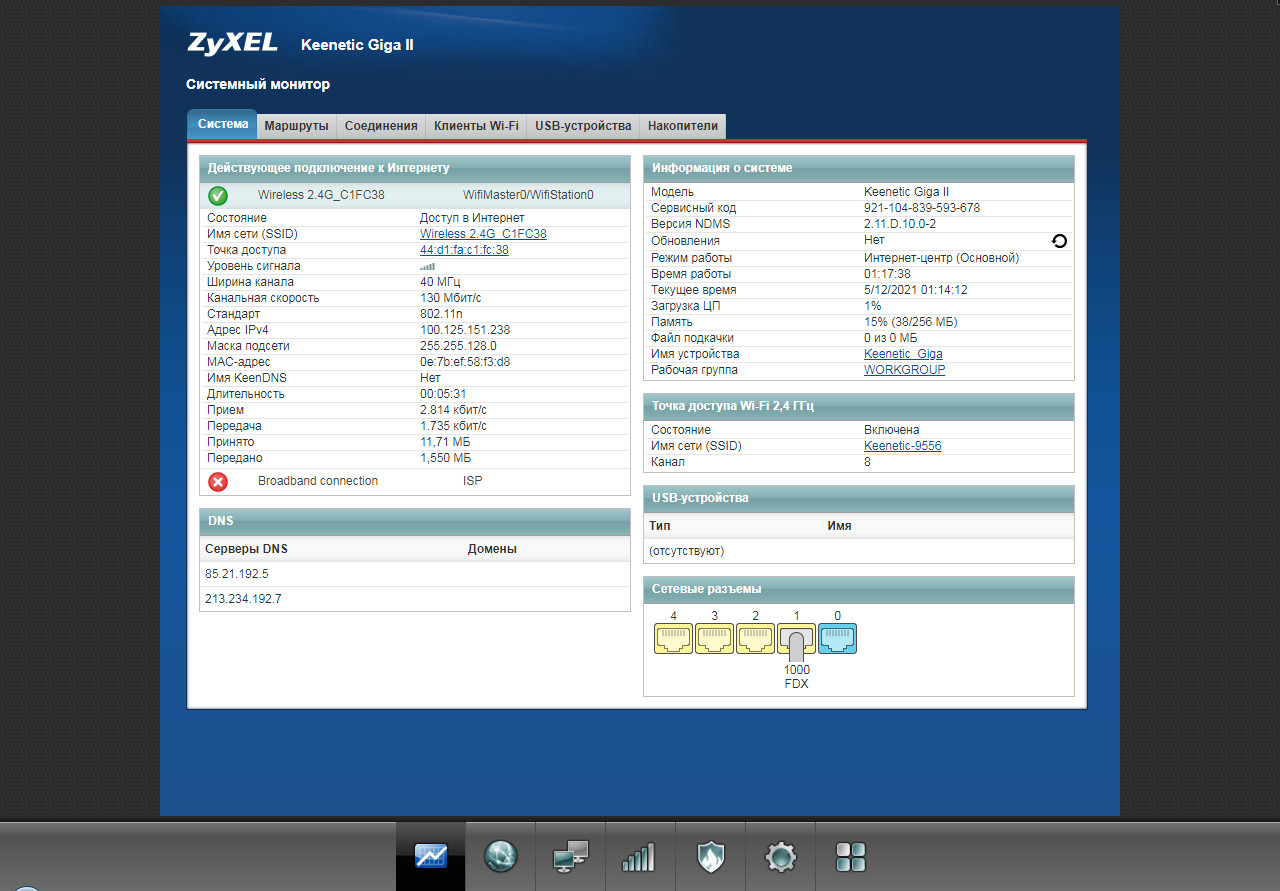Screen dimensions: 1280x891
Task: Click access point MAC 44:d1:fa:c1:fc:38 link
Action: tap(464, 250)
